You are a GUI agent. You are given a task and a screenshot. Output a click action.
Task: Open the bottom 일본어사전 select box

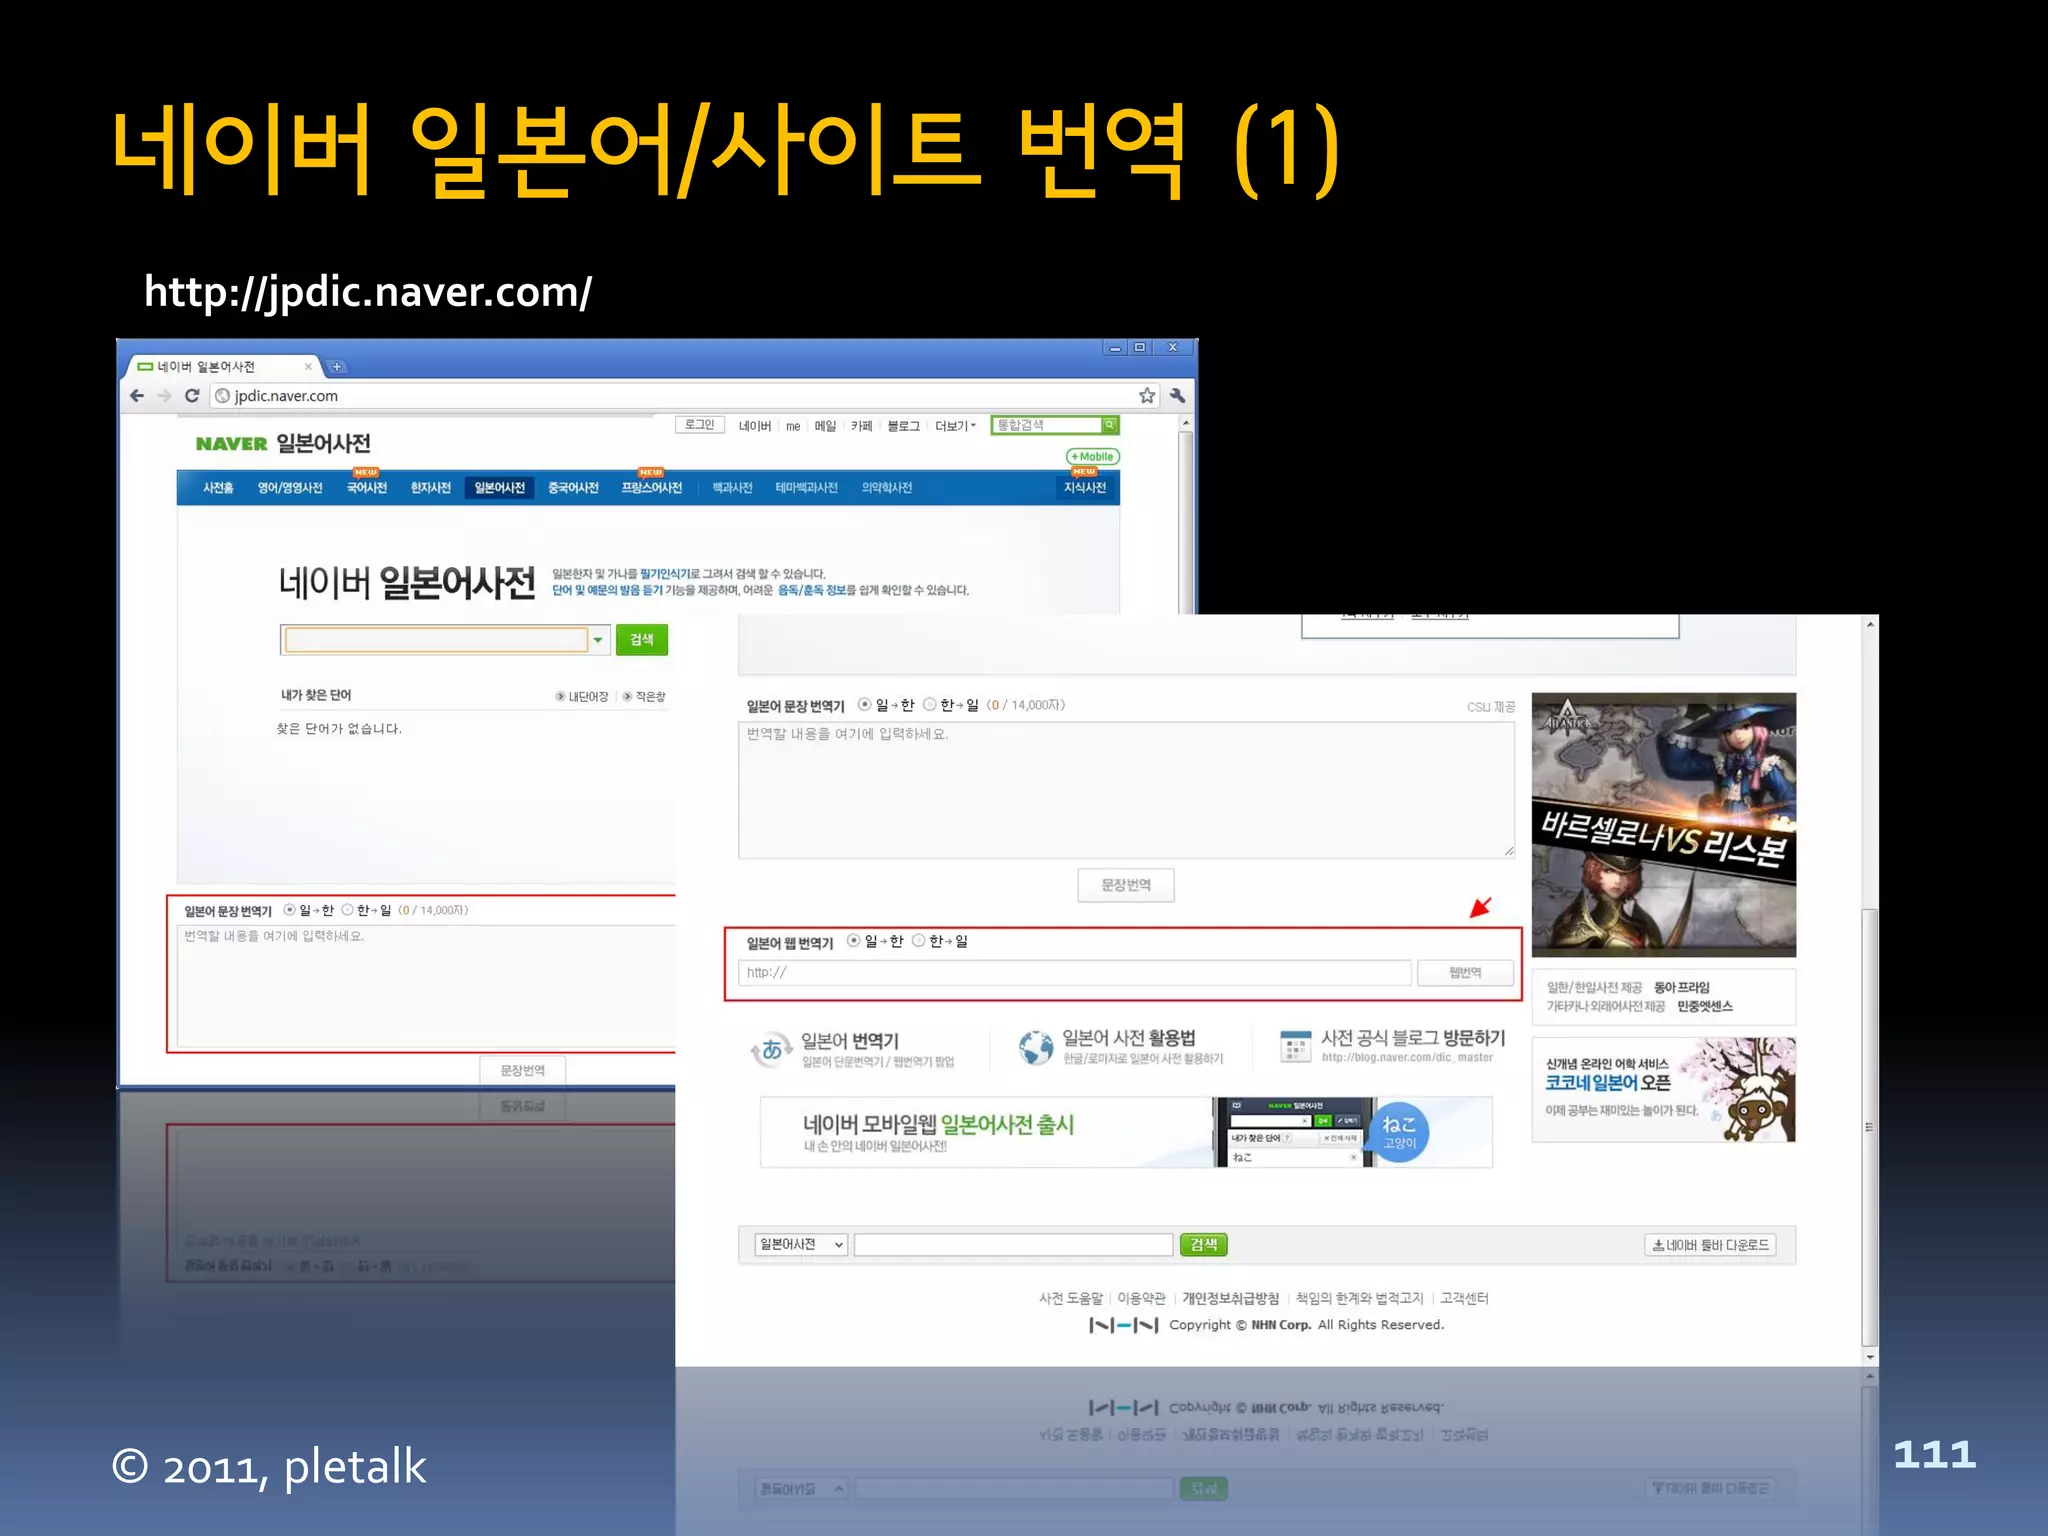coord(801,1244)
